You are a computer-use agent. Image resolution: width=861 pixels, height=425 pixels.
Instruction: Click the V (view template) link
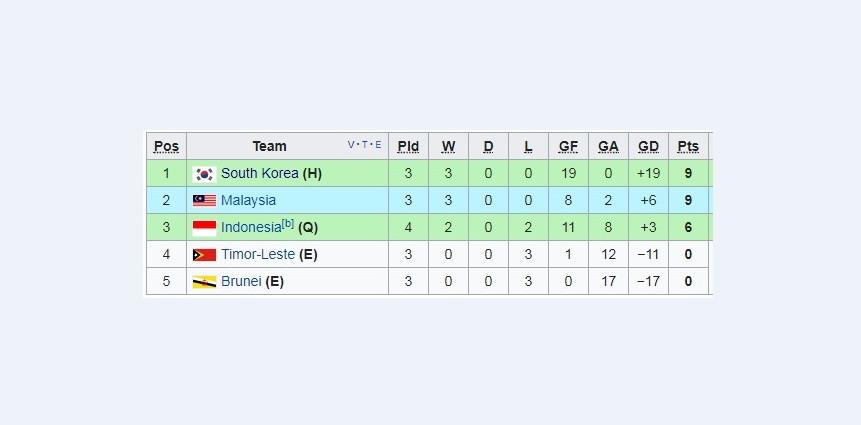coord(351,145)
